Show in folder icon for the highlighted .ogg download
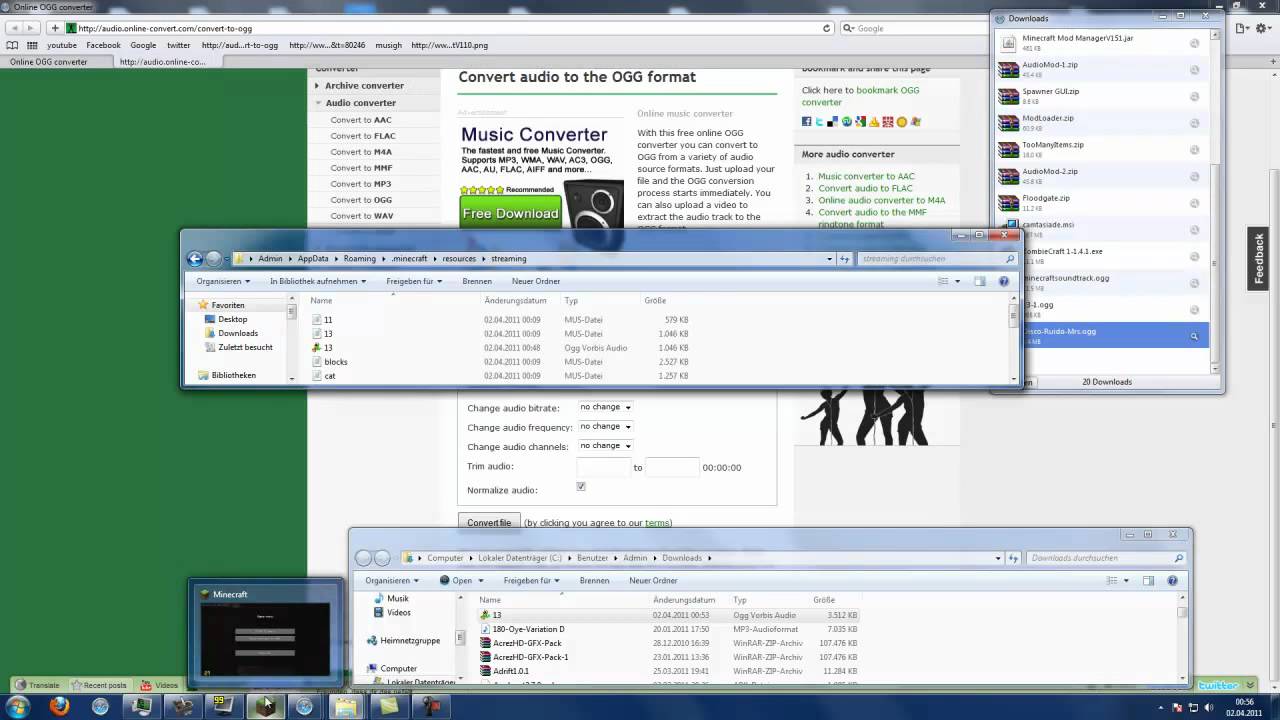 click(1193, 336)
